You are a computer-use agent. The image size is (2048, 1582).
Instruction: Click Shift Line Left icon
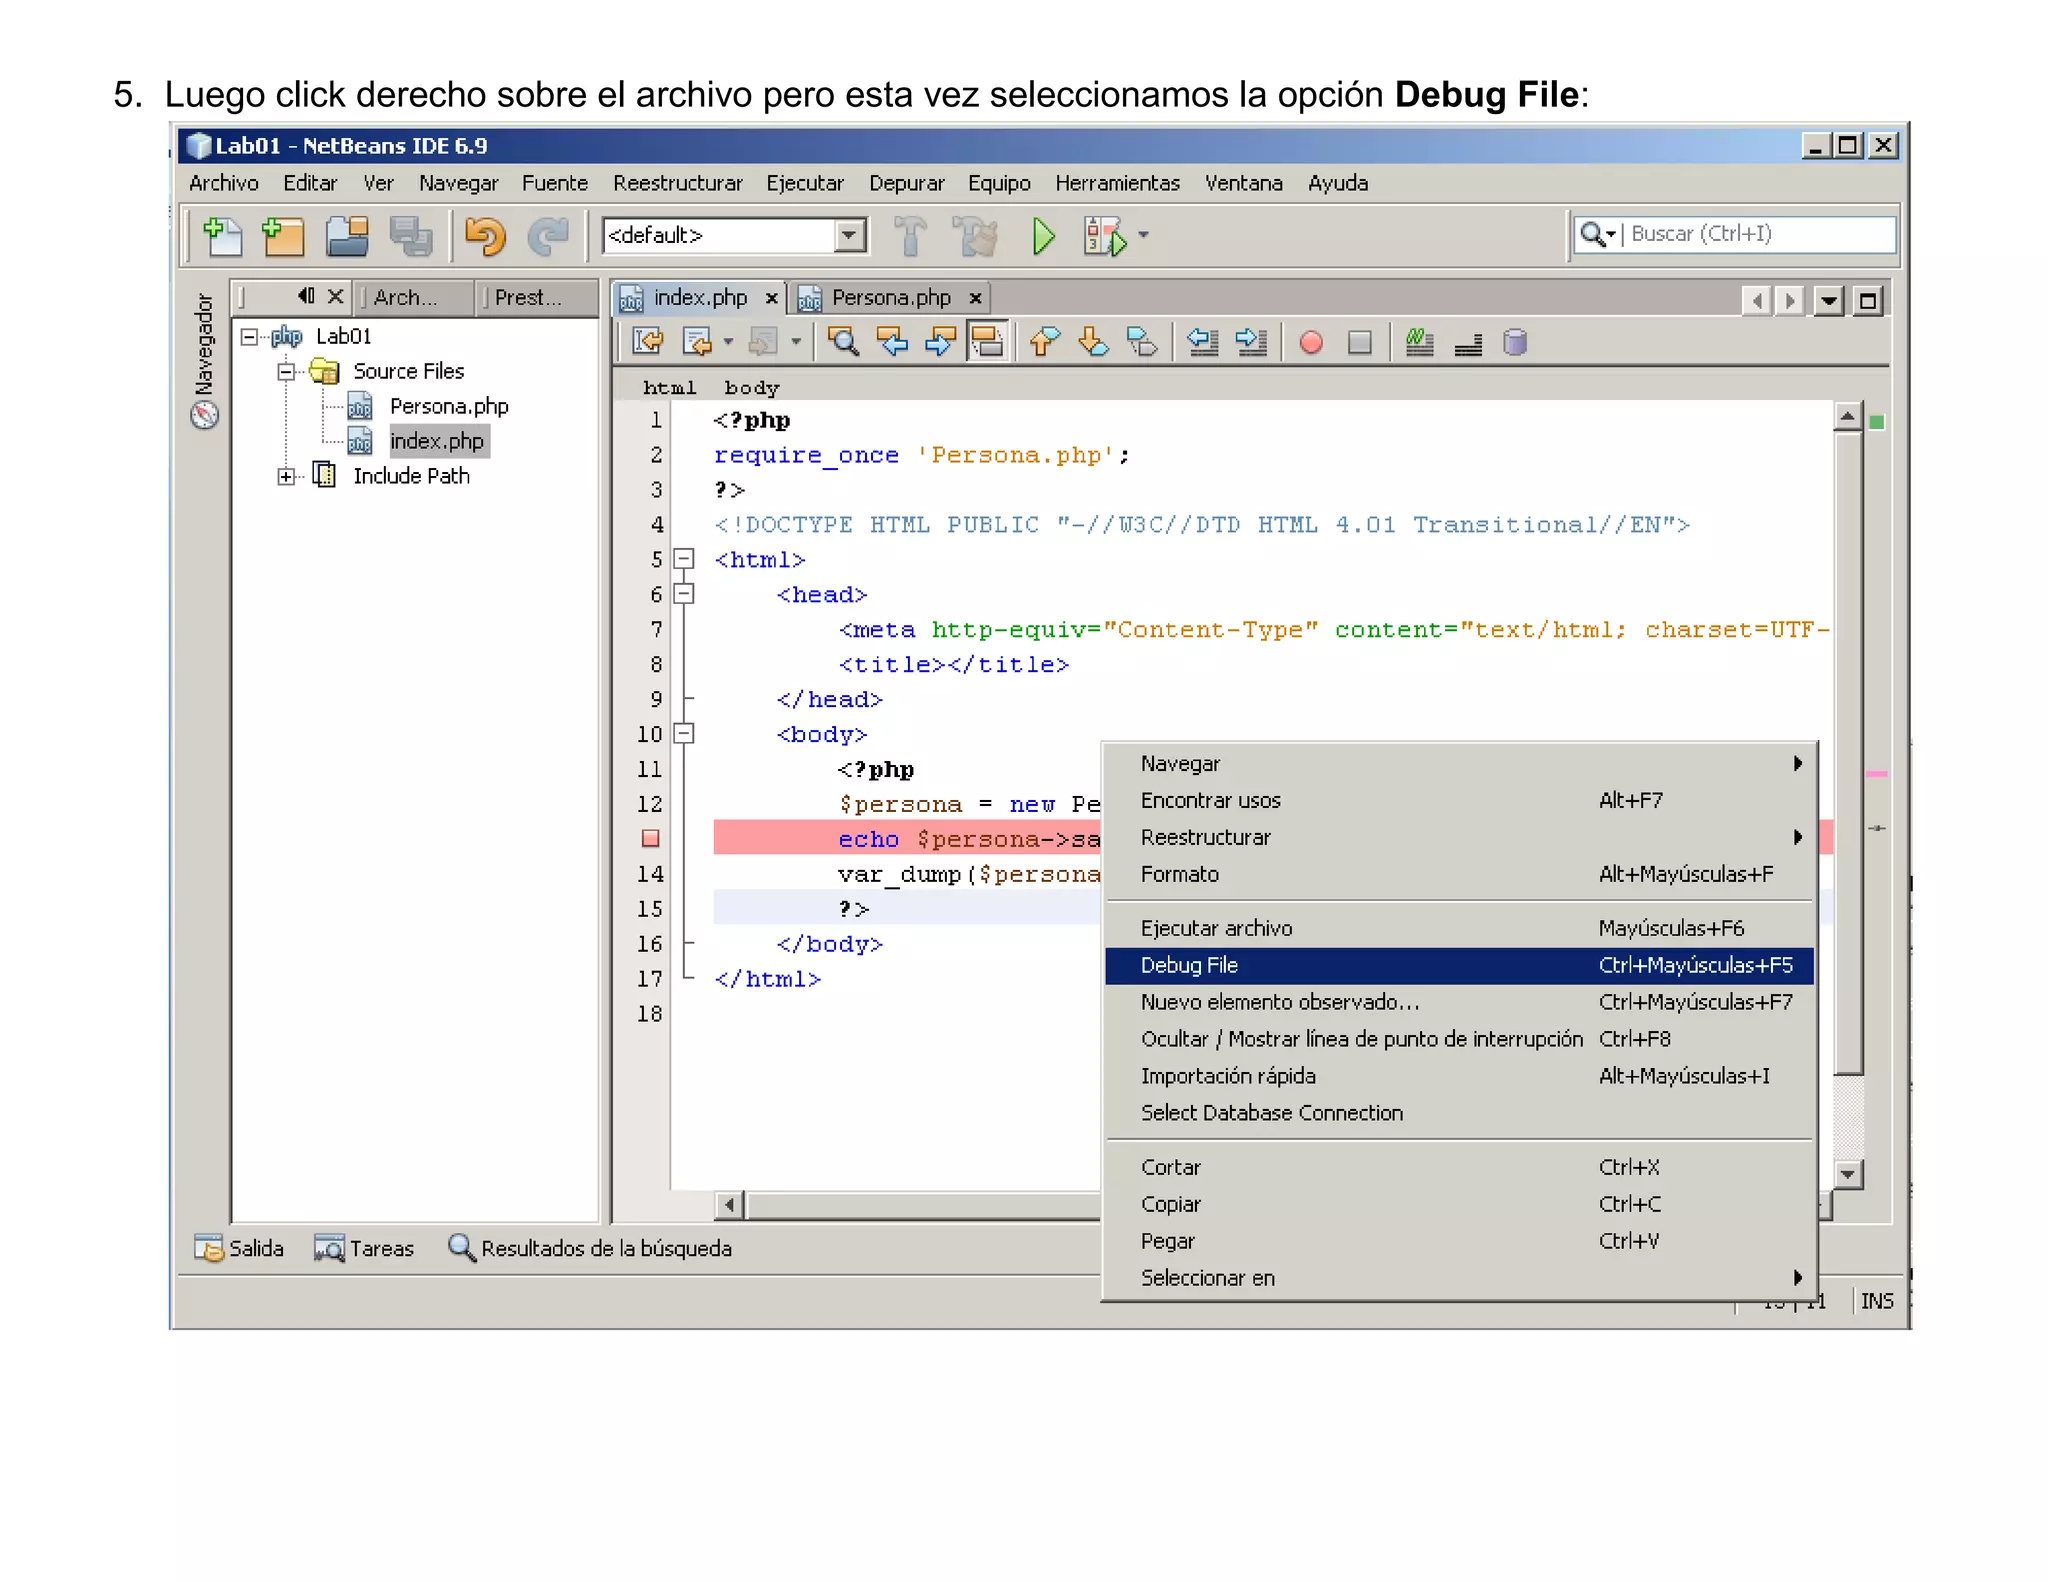click(x=1202, y=342)
